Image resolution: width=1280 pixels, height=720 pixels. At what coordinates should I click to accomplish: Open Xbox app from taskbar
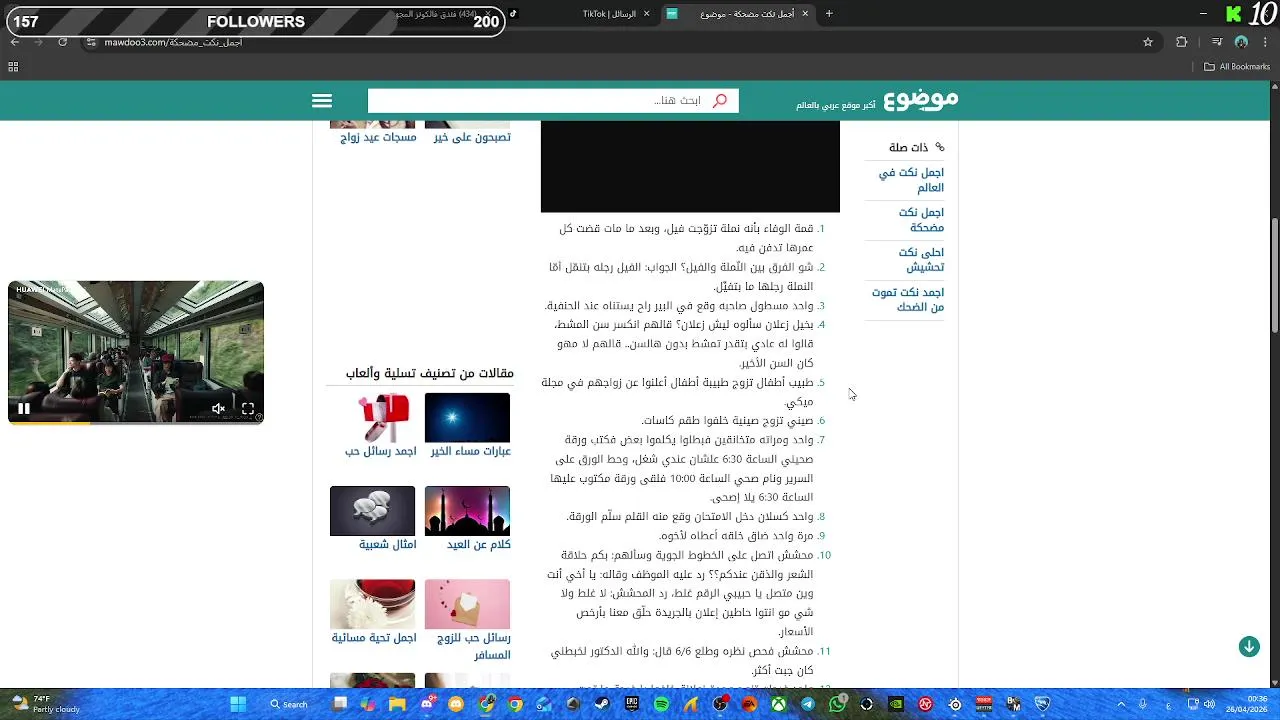[778, 704]
